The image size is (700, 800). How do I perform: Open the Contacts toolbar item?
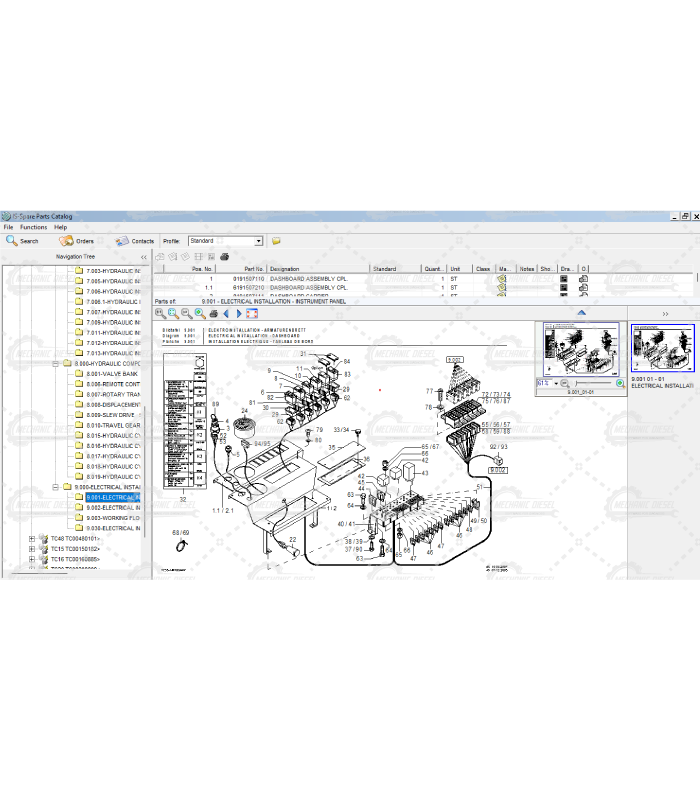134,241
